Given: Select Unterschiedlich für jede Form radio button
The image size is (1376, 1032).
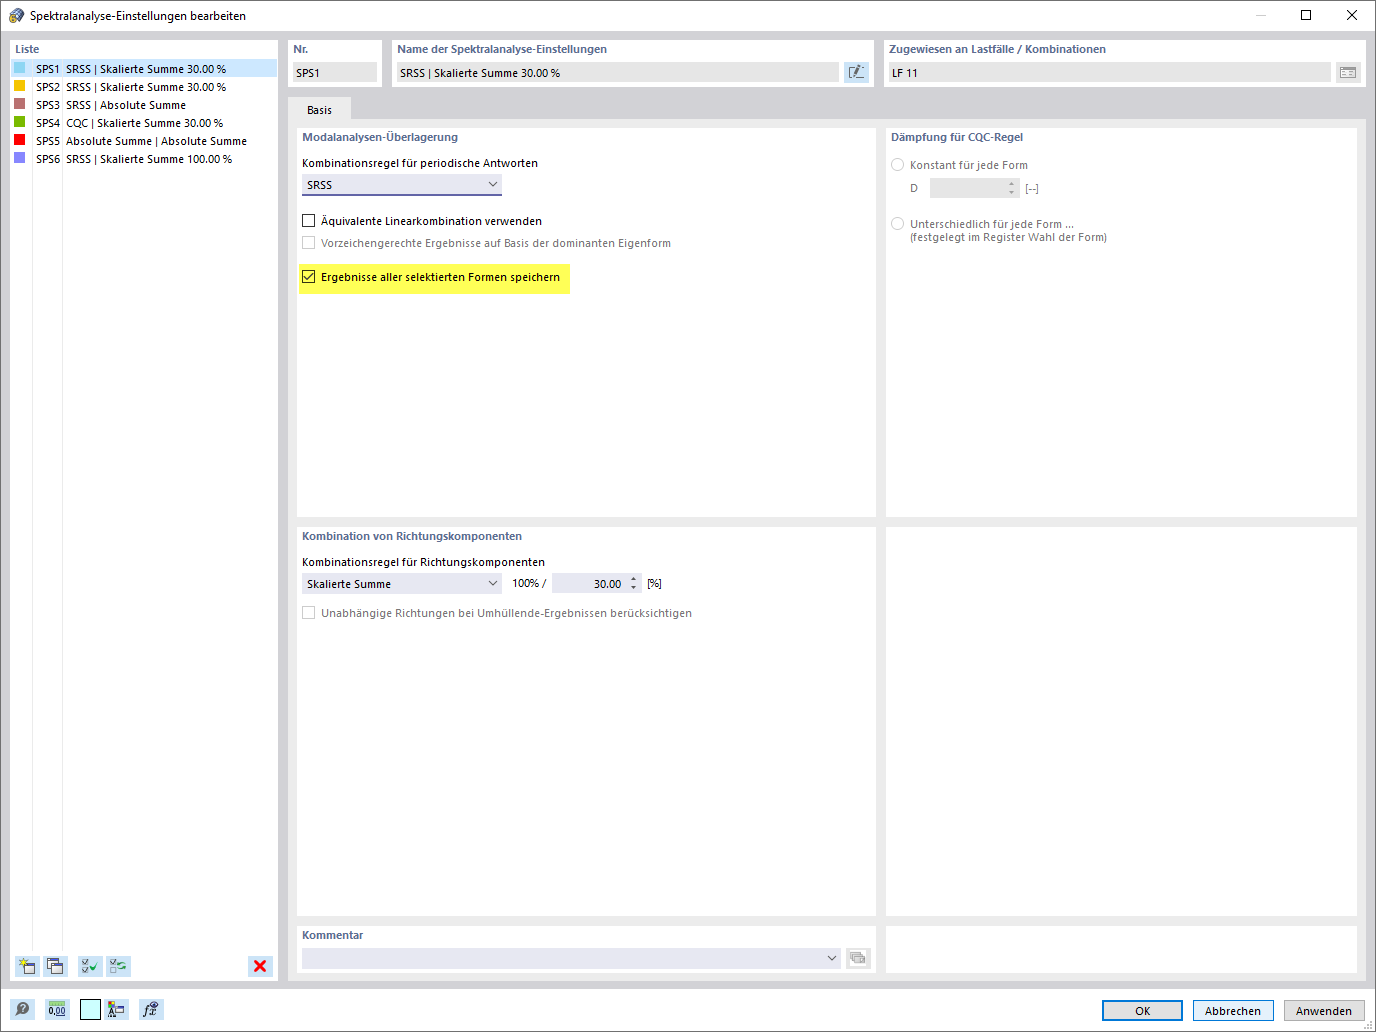Looking at the screenshot, I should tap(898, 224).
